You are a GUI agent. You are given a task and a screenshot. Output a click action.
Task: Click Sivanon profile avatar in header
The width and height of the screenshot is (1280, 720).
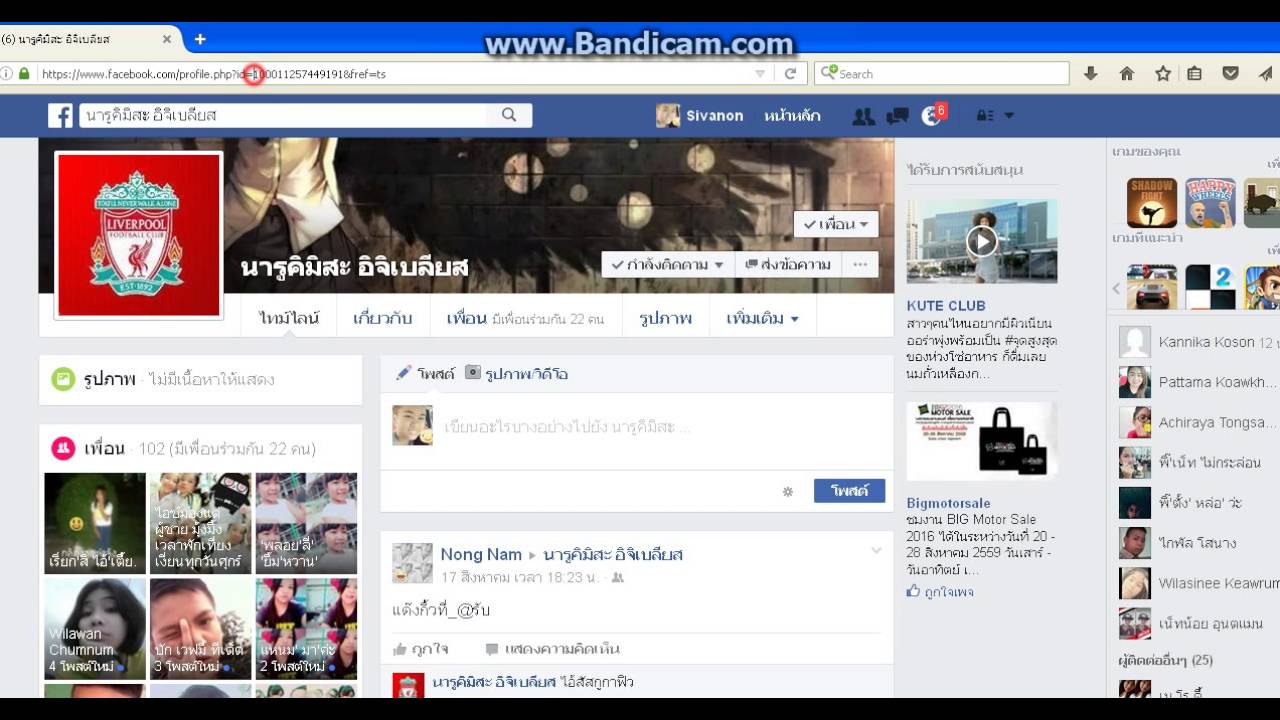[668, 116]
